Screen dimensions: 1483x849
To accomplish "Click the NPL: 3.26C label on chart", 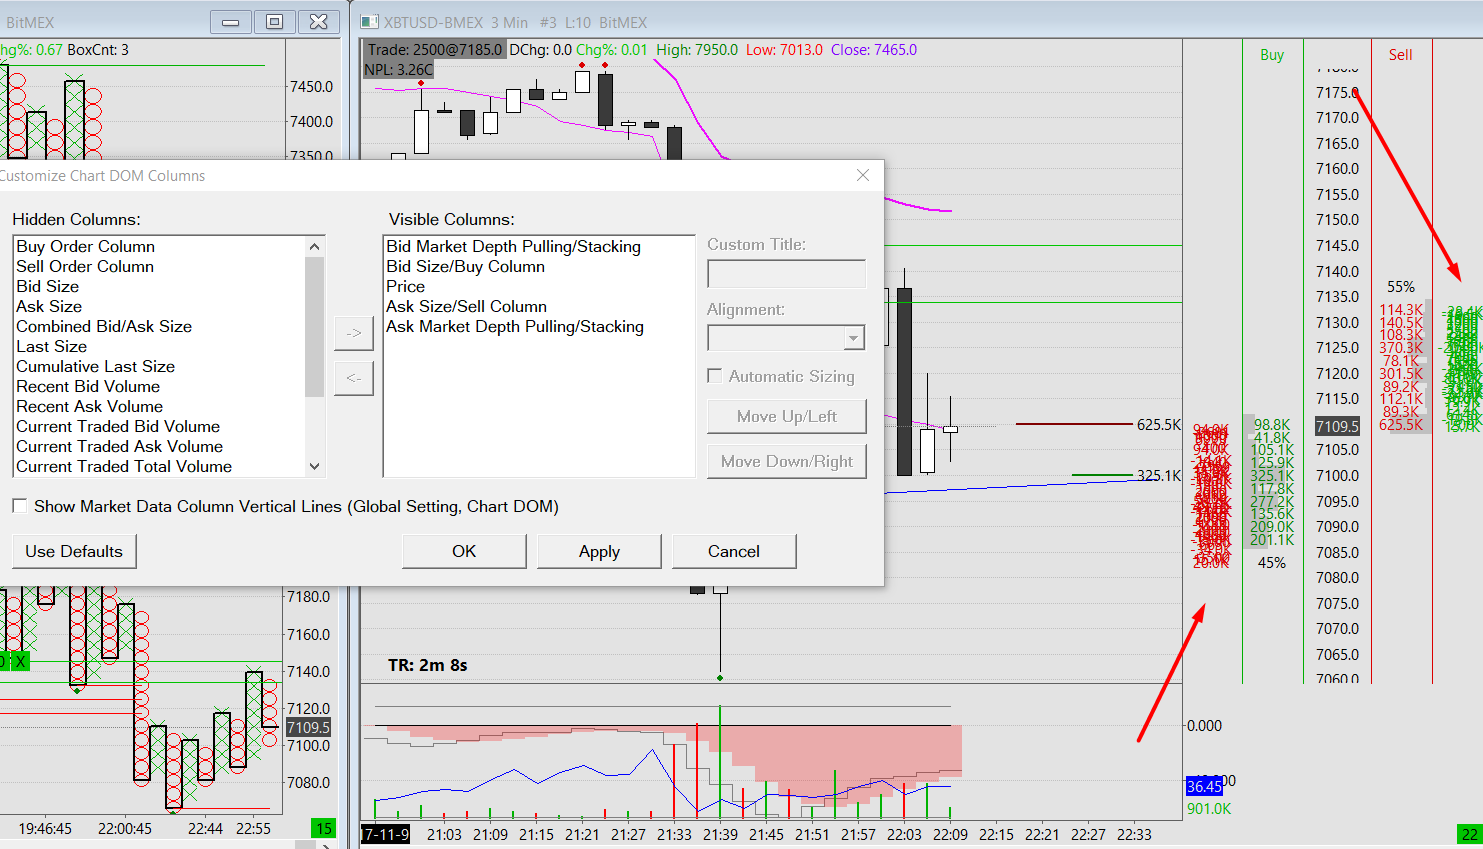I will pos(398,70).
